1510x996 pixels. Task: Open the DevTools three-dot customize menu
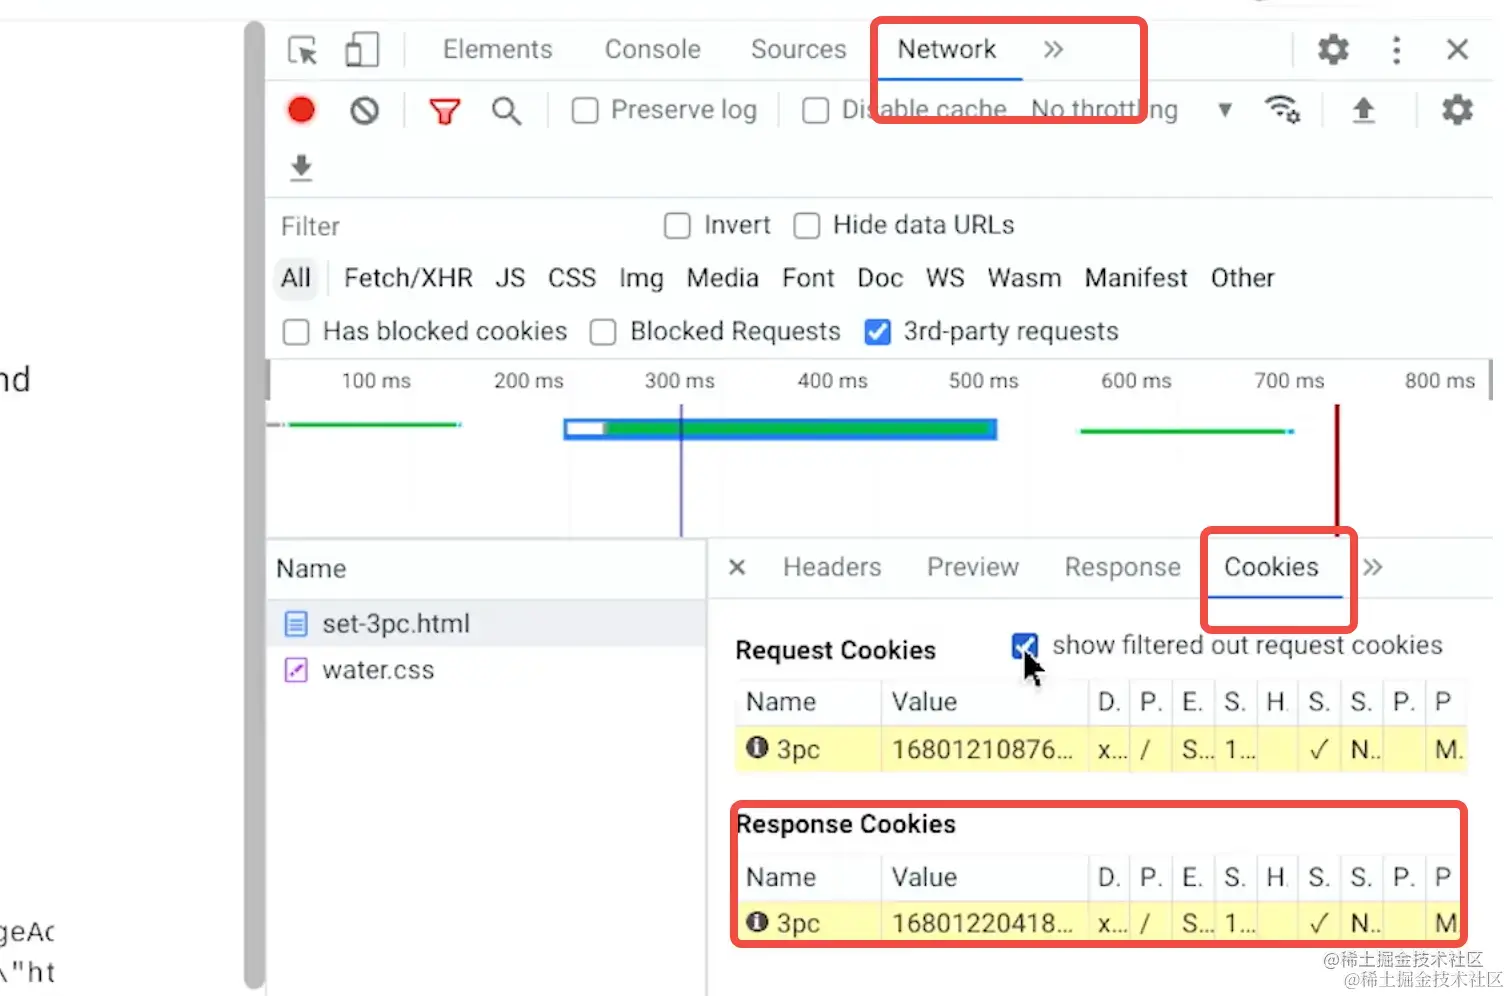pyautogui.click(x=1397, y=50)
